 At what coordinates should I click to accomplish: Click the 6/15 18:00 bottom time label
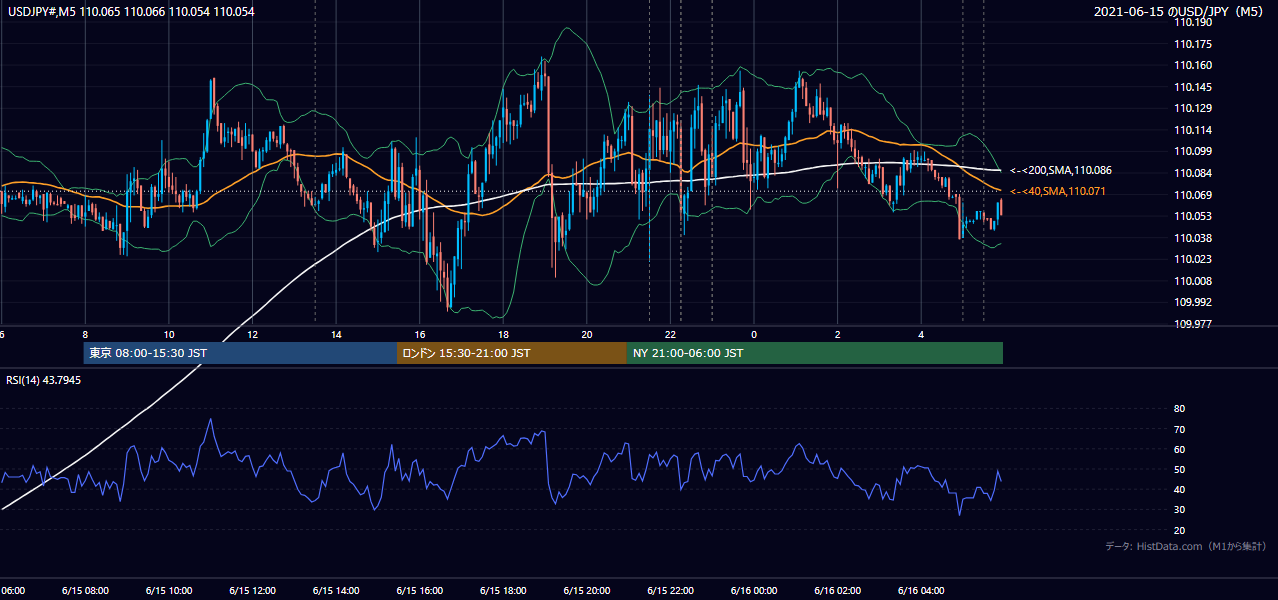503,590
